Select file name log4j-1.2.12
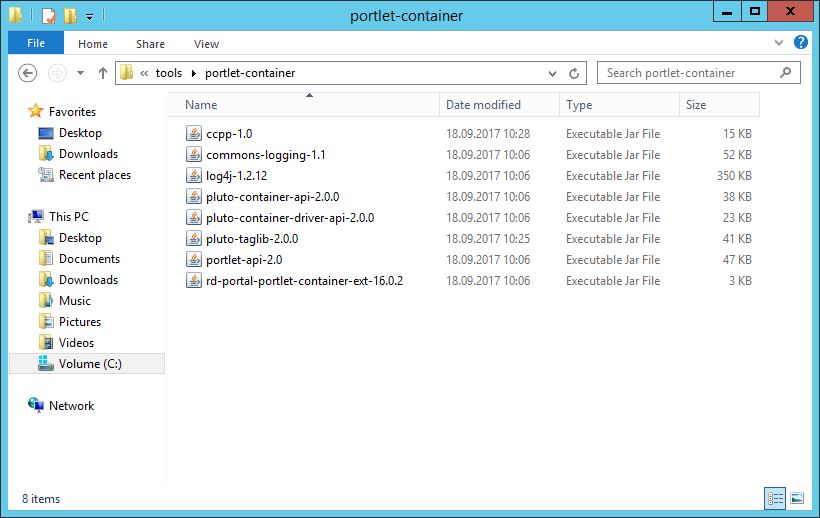Viewport: 820px width, 518px height. click(x=236, y=176)
